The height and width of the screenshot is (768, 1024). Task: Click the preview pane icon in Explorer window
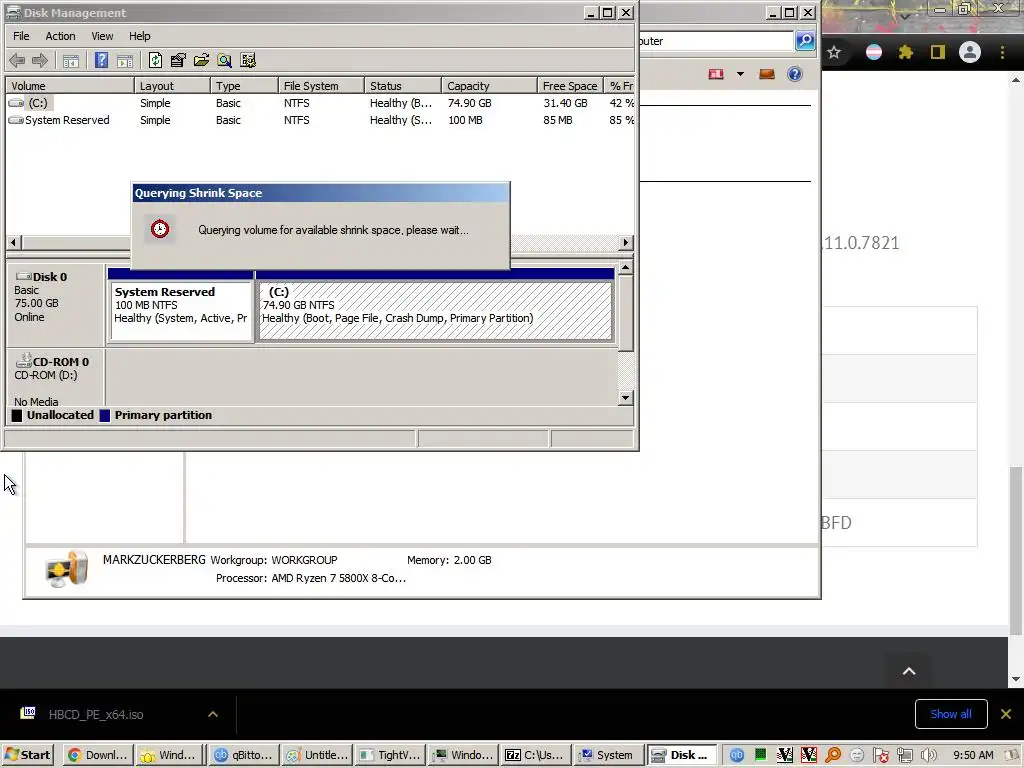pyautogui.click(x=767, y=74)
